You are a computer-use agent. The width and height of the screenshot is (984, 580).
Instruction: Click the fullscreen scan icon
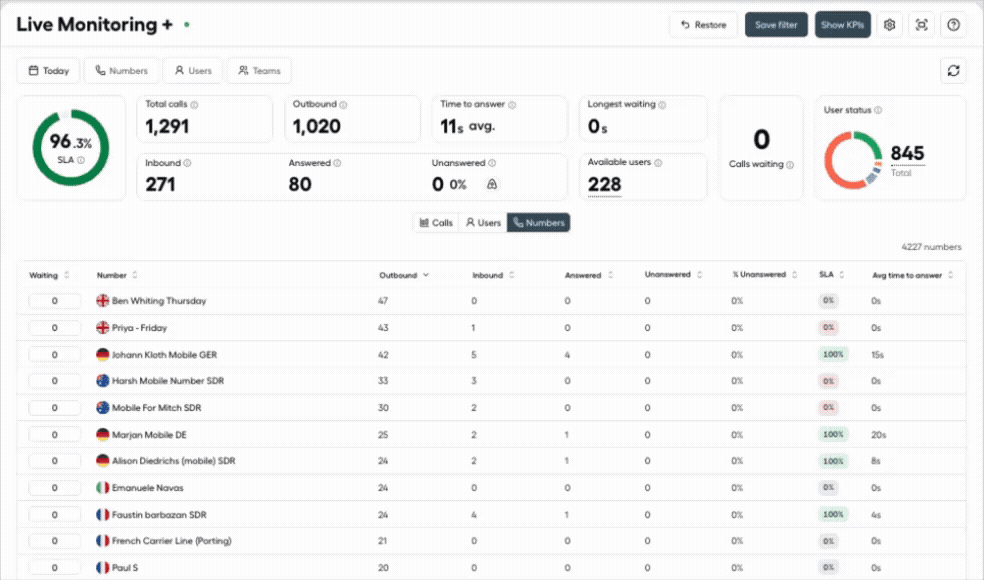pos(921,25)
